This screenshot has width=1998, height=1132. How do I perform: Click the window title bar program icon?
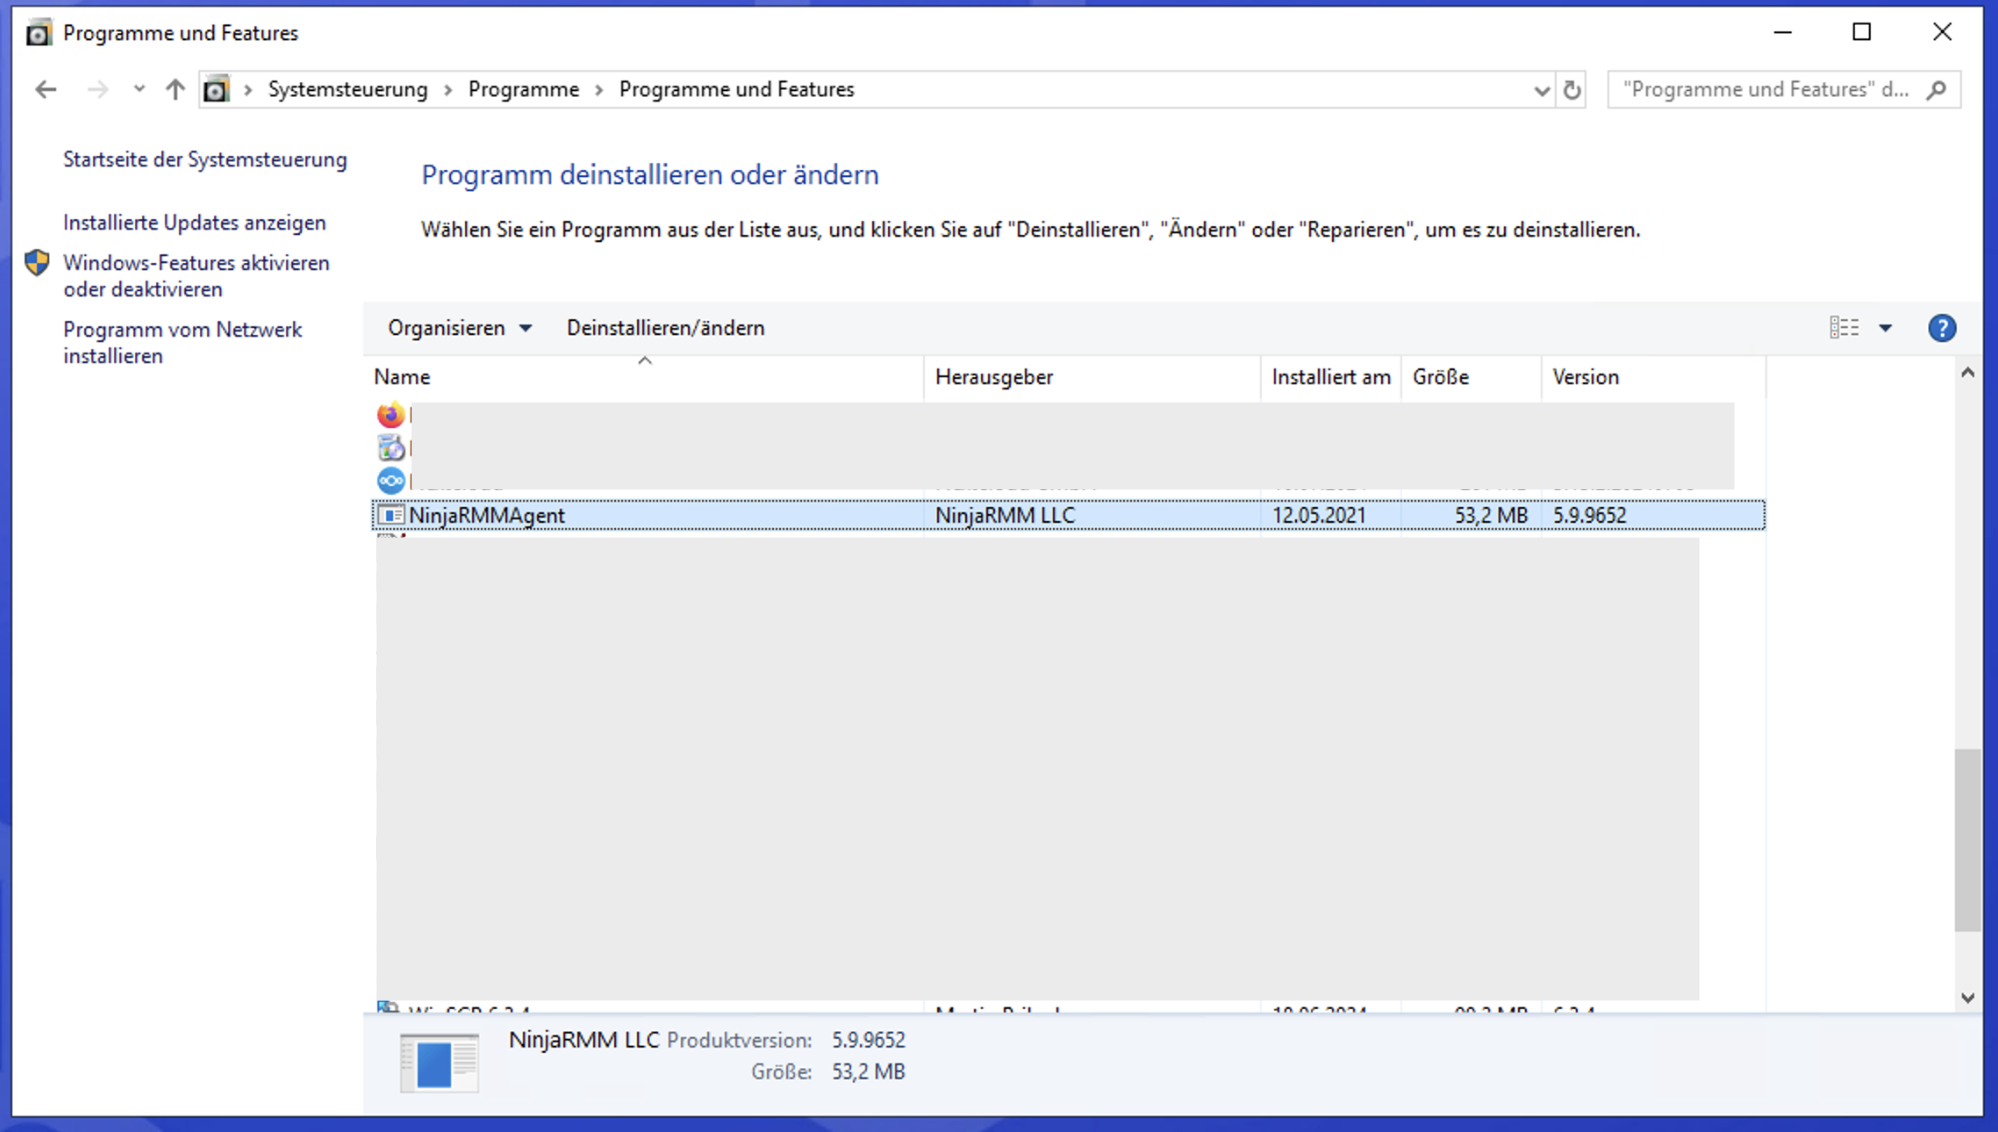[x=38, y=33]
